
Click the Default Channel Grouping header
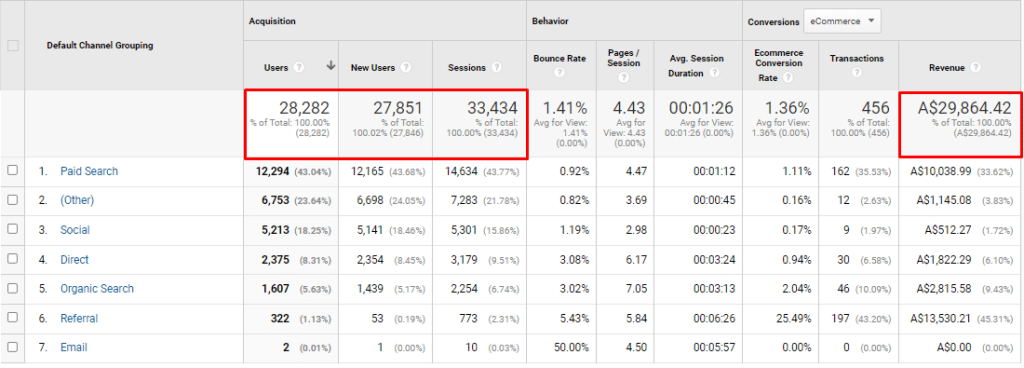click(x=100, y=46)
